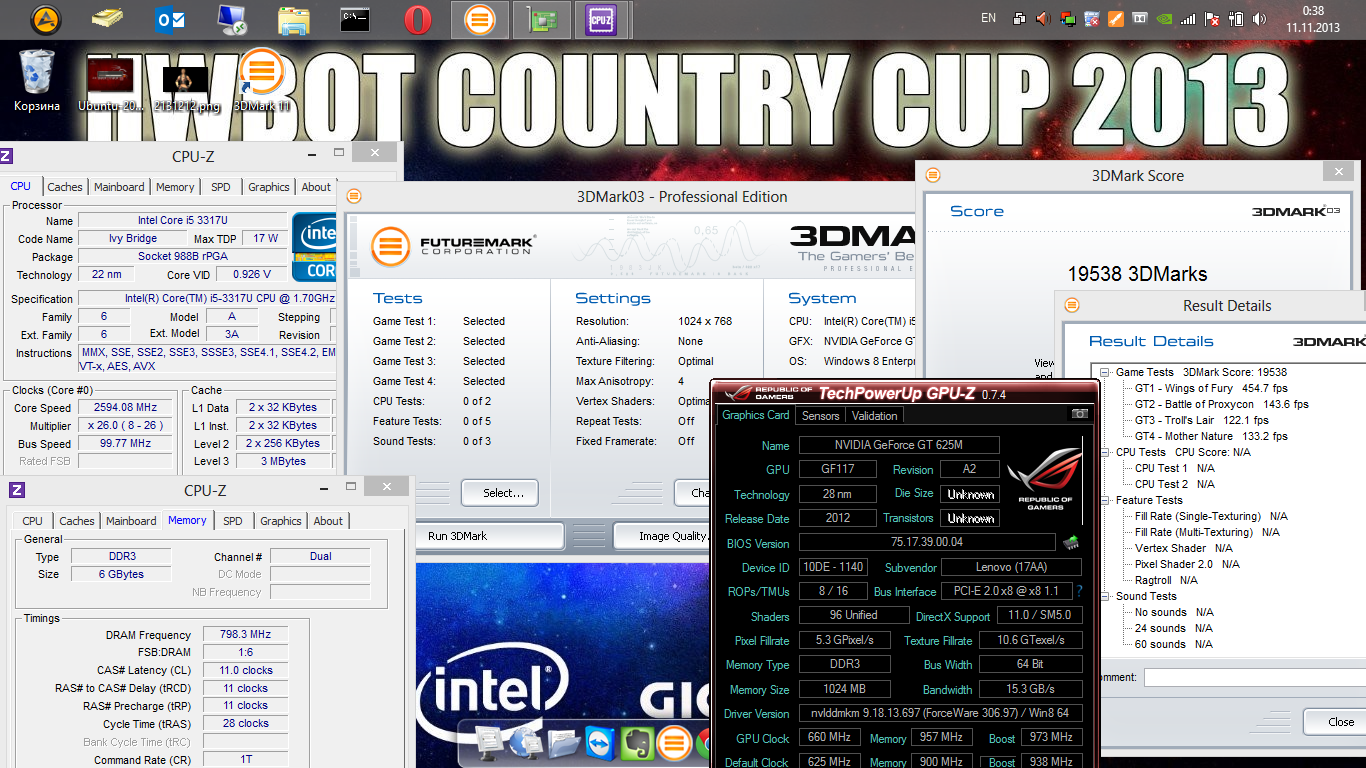Open File Explorer from the taskbar

293,19
